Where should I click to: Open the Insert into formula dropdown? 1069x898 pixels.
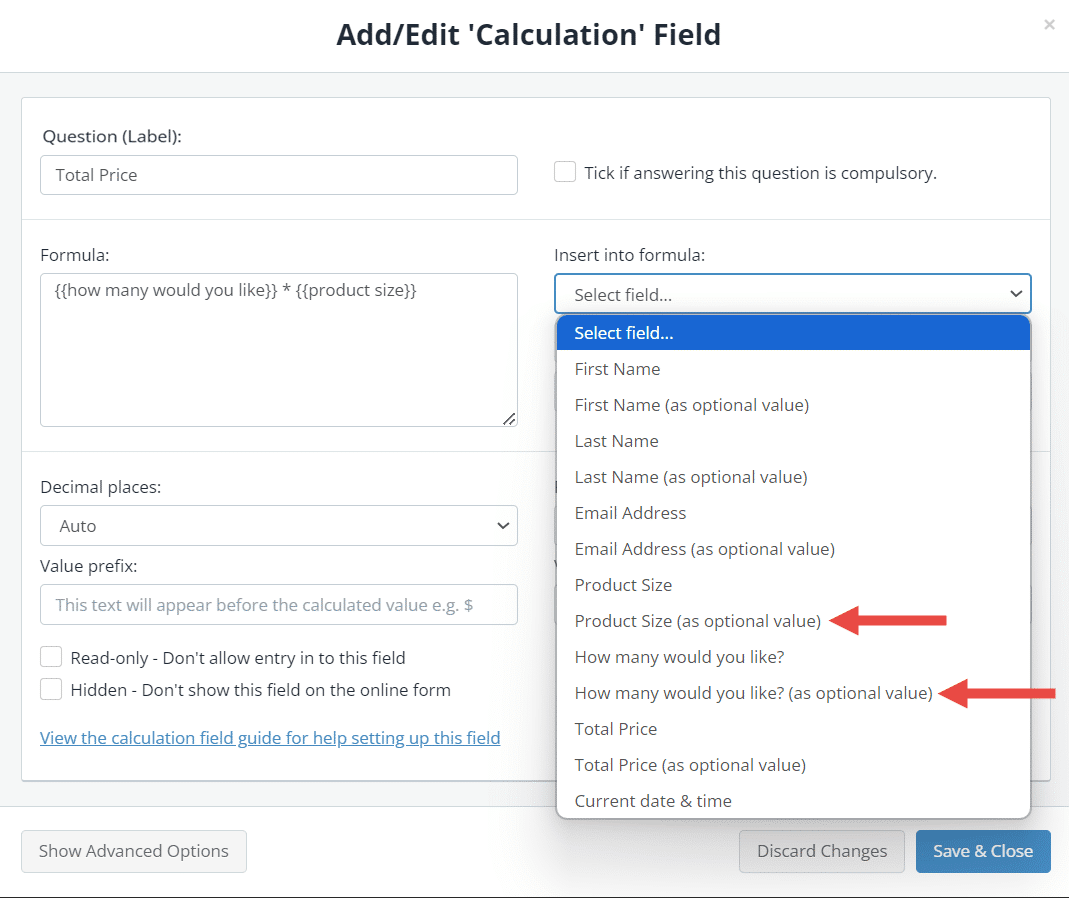(x=792, y=293)
